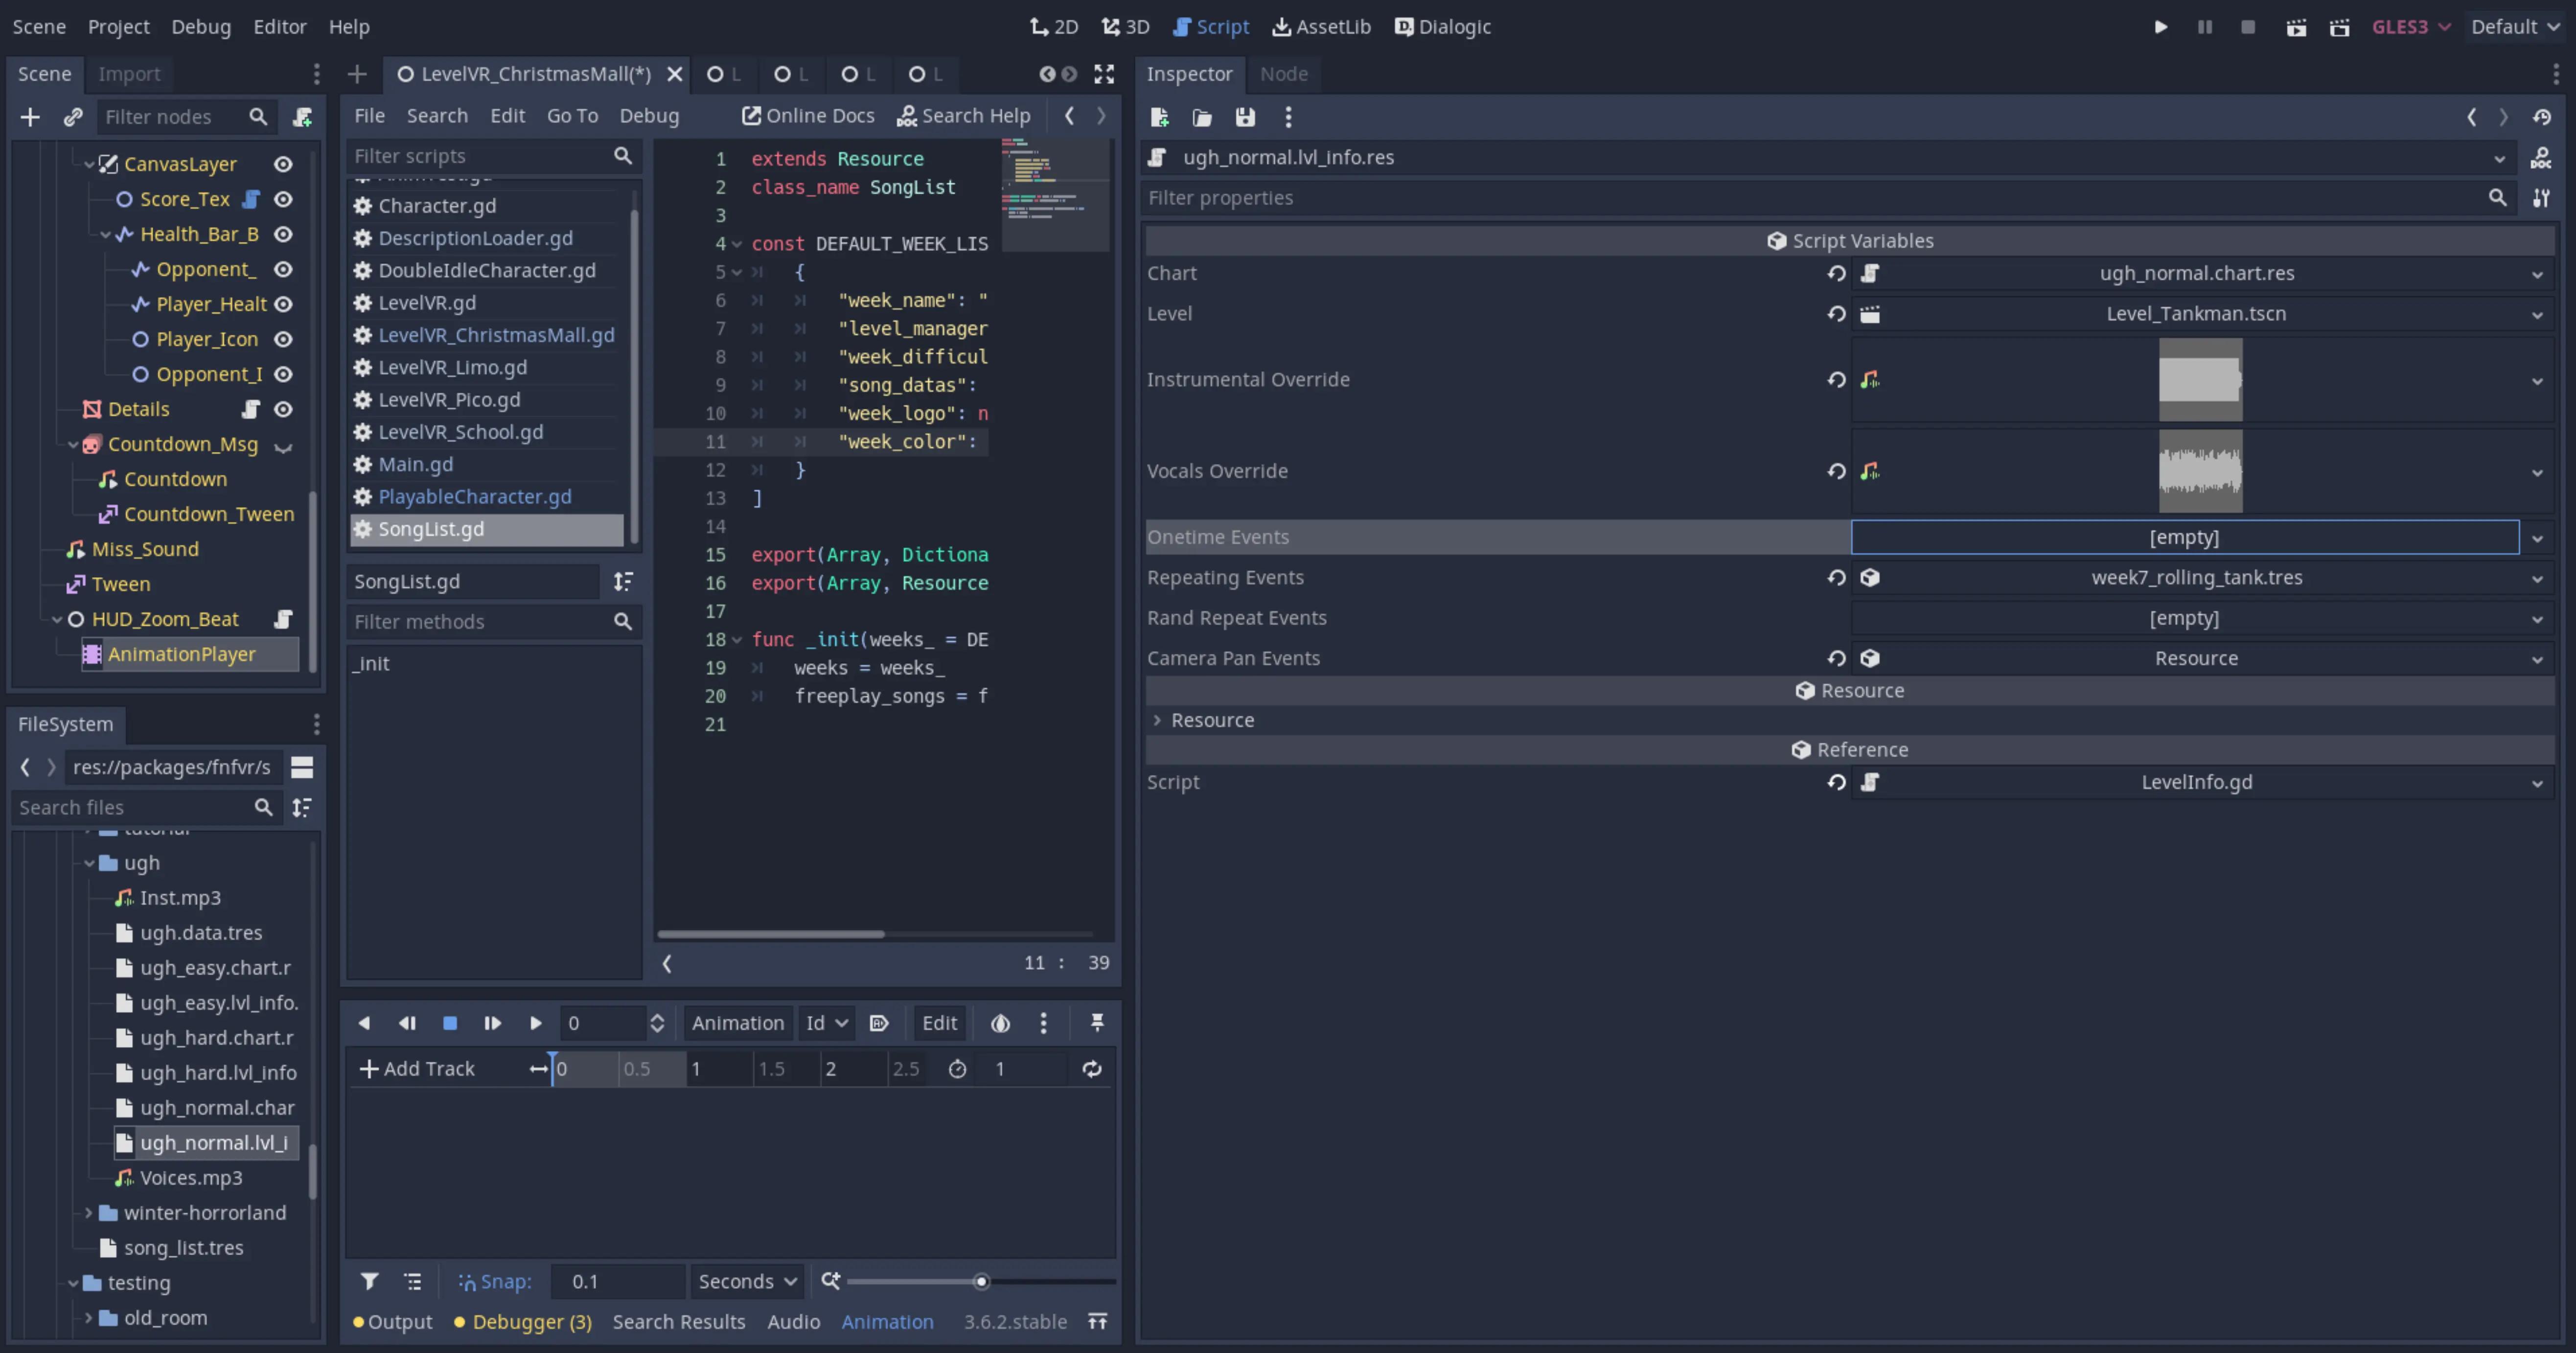Open the Go To menu in script editor

pyautogui.click(x=572, y=116)
